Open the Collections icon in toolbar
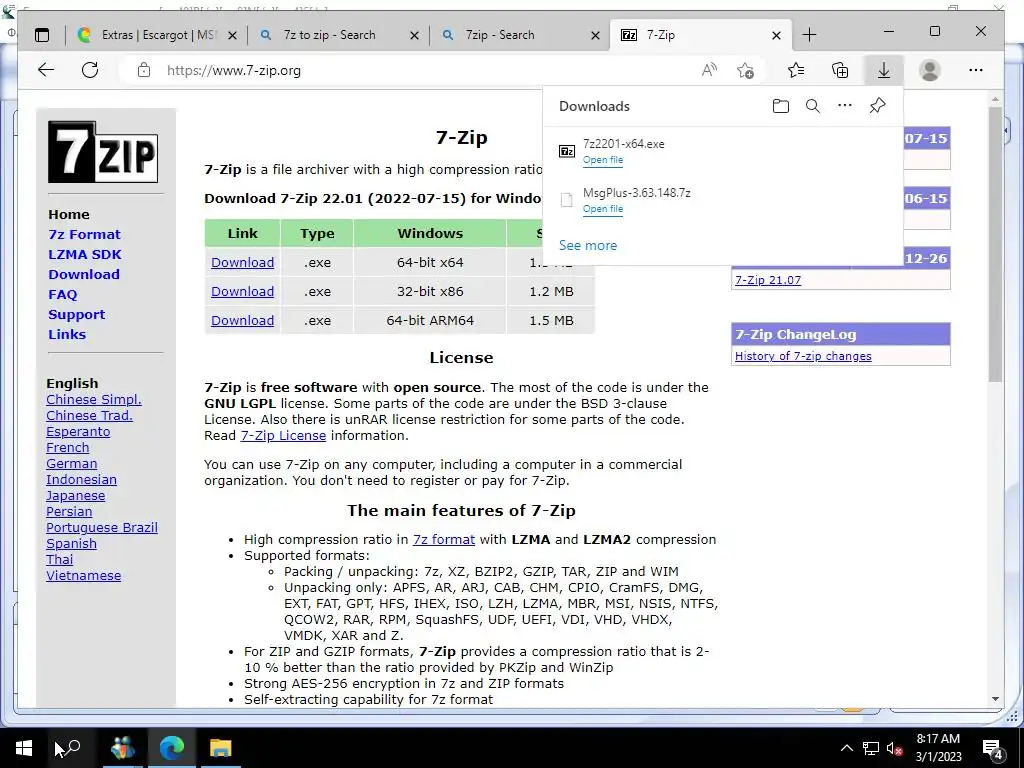This screenshot has width=1024, height=768. click(840, 70)
